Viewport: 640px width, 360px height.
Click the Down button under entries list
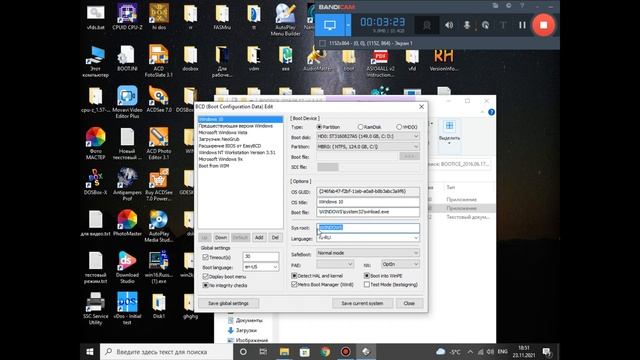[221, 238]
